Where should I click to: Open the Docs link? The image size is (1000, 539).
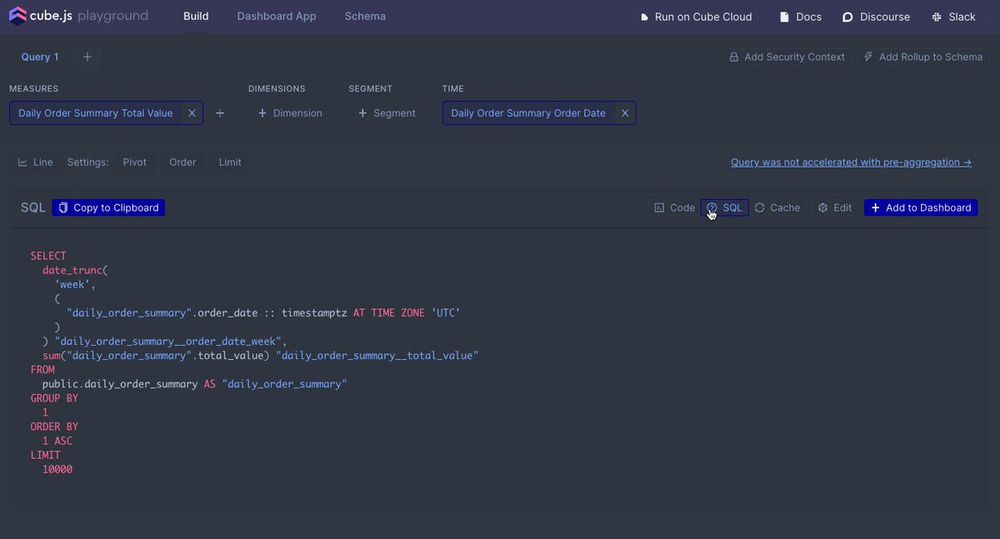[800, 17]
